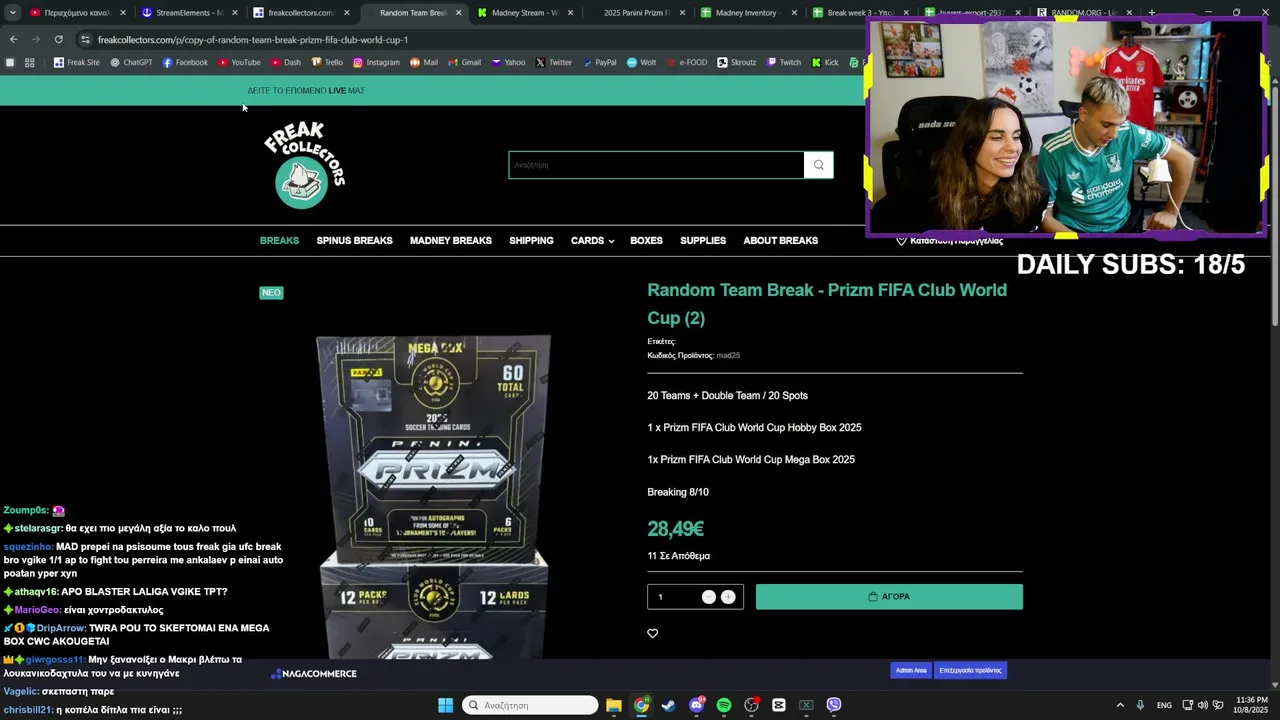This screenshot has height=720, width=1280.
Task: Open the NAGACOMMERCE footer link
Action: (x=314, y=674)
